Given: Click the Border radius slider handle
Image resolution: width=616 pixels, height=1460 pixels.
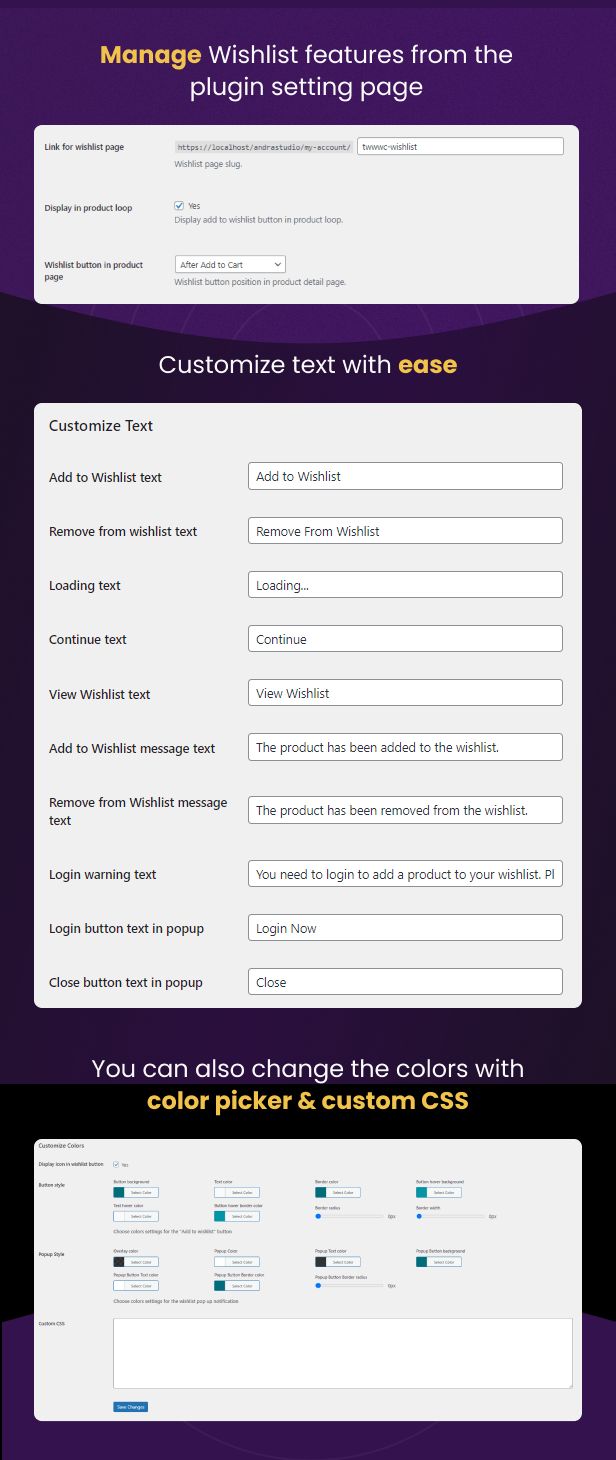Looking at the screenshot, I should (x=318, y=1216).
